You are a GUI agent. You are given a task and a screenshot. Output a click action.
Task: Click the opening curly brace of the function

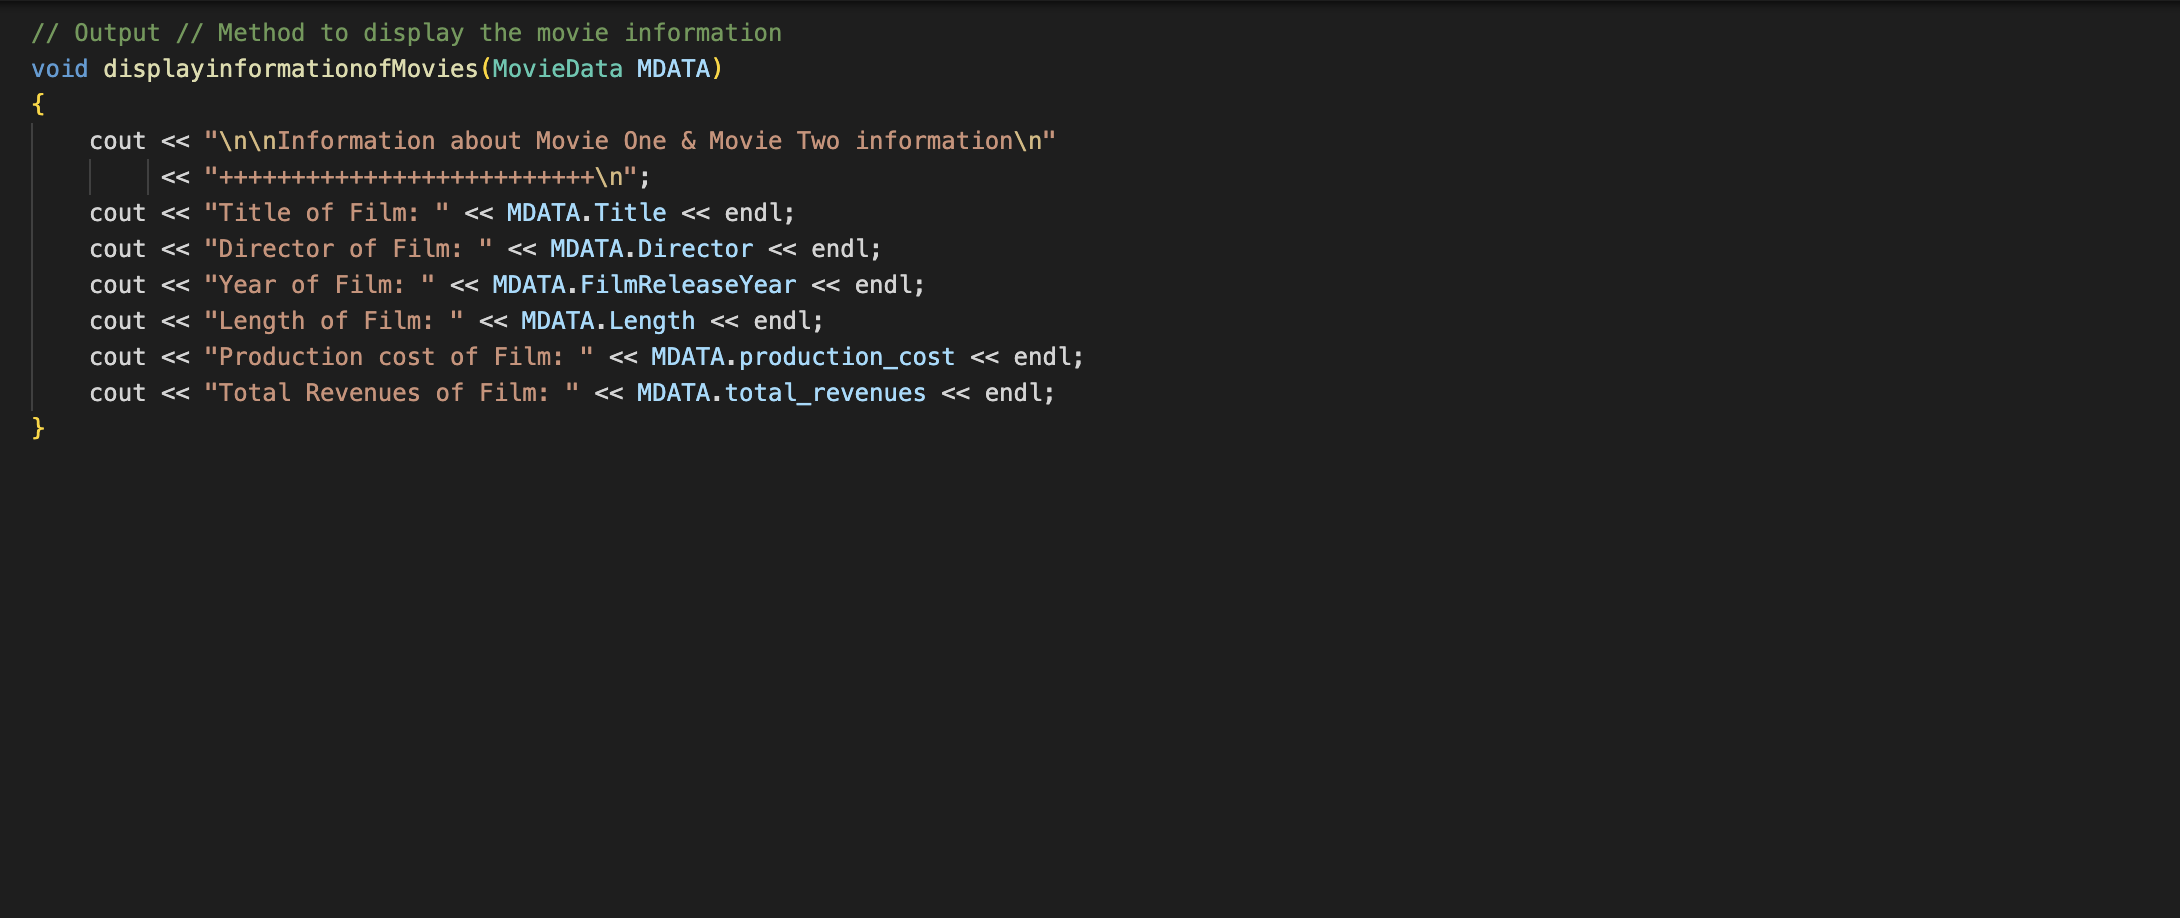tap(37, 103)
